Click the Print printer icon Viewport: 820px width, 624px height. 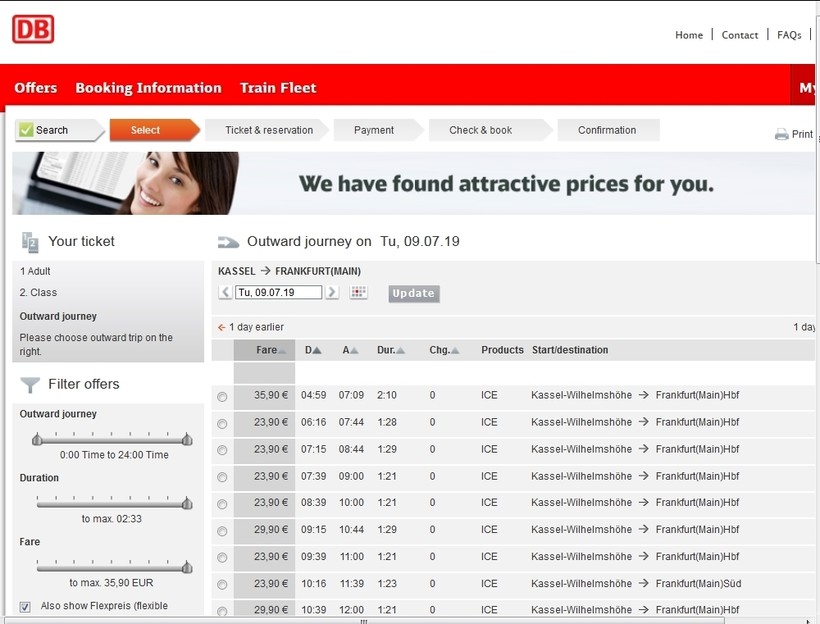[781, 134]
